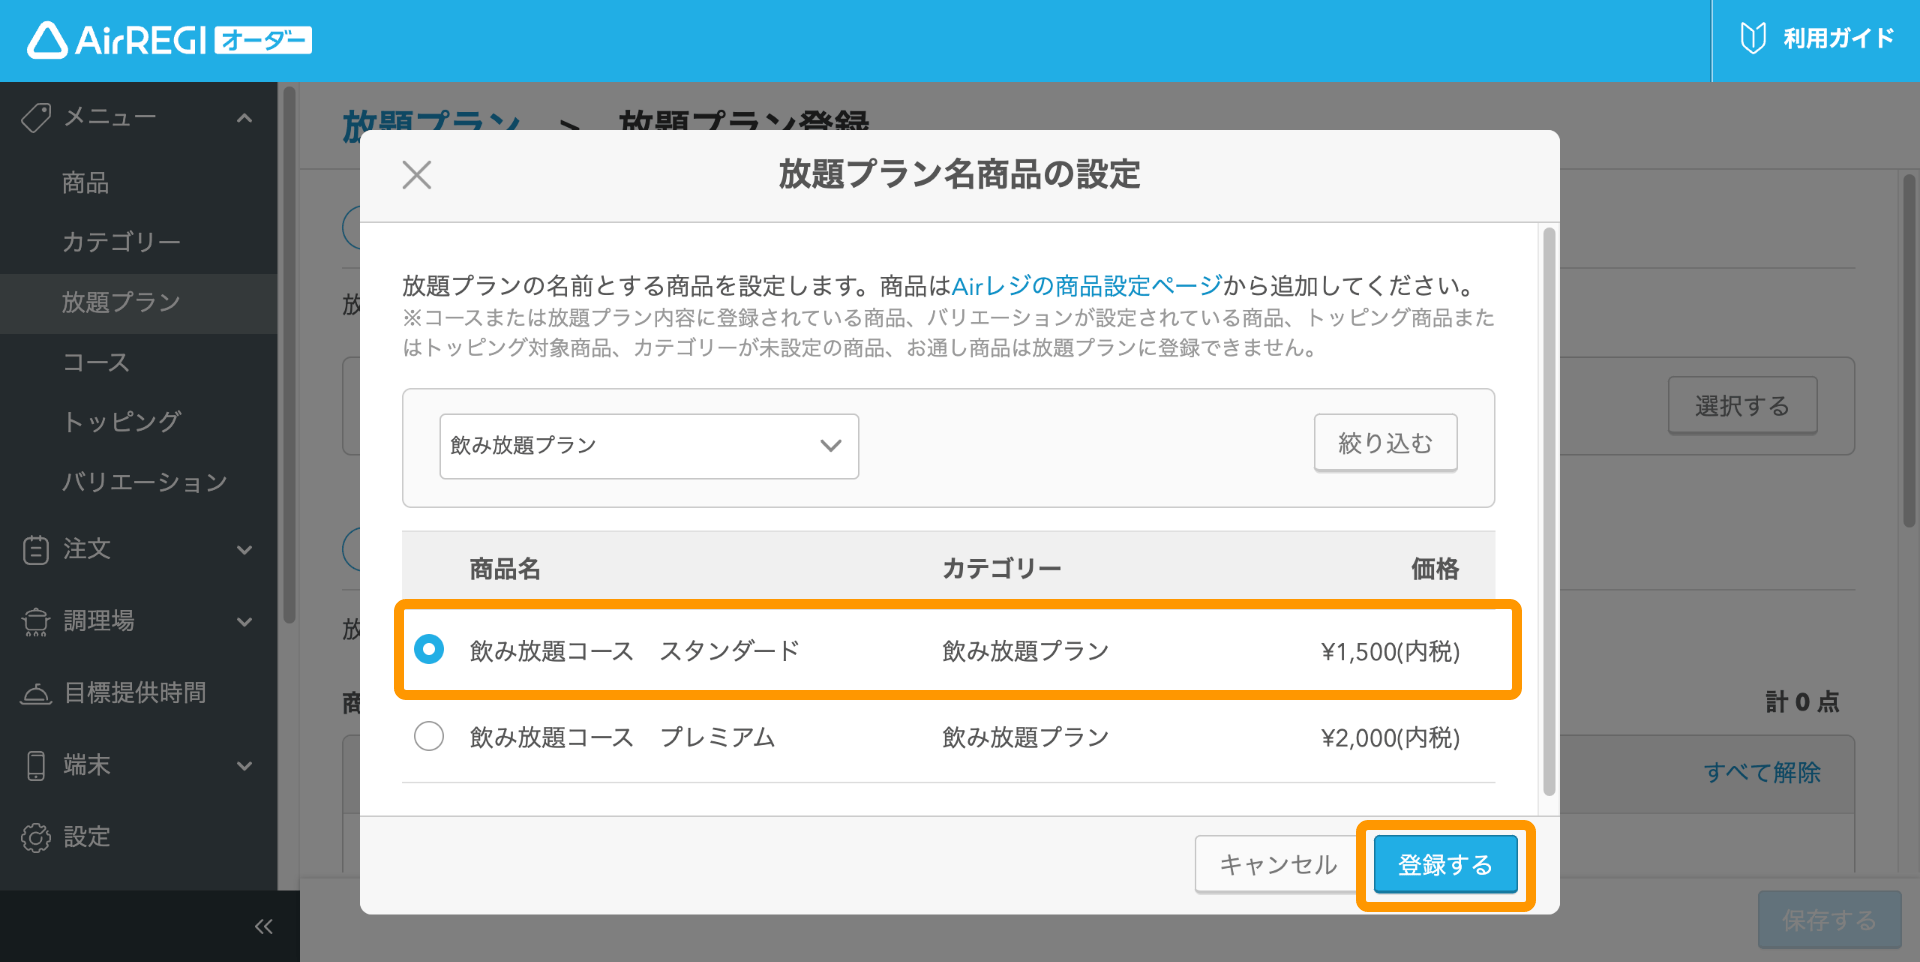Click the sidebar's vertical scrollbar
1920x962 pixels.
point(289,355)
